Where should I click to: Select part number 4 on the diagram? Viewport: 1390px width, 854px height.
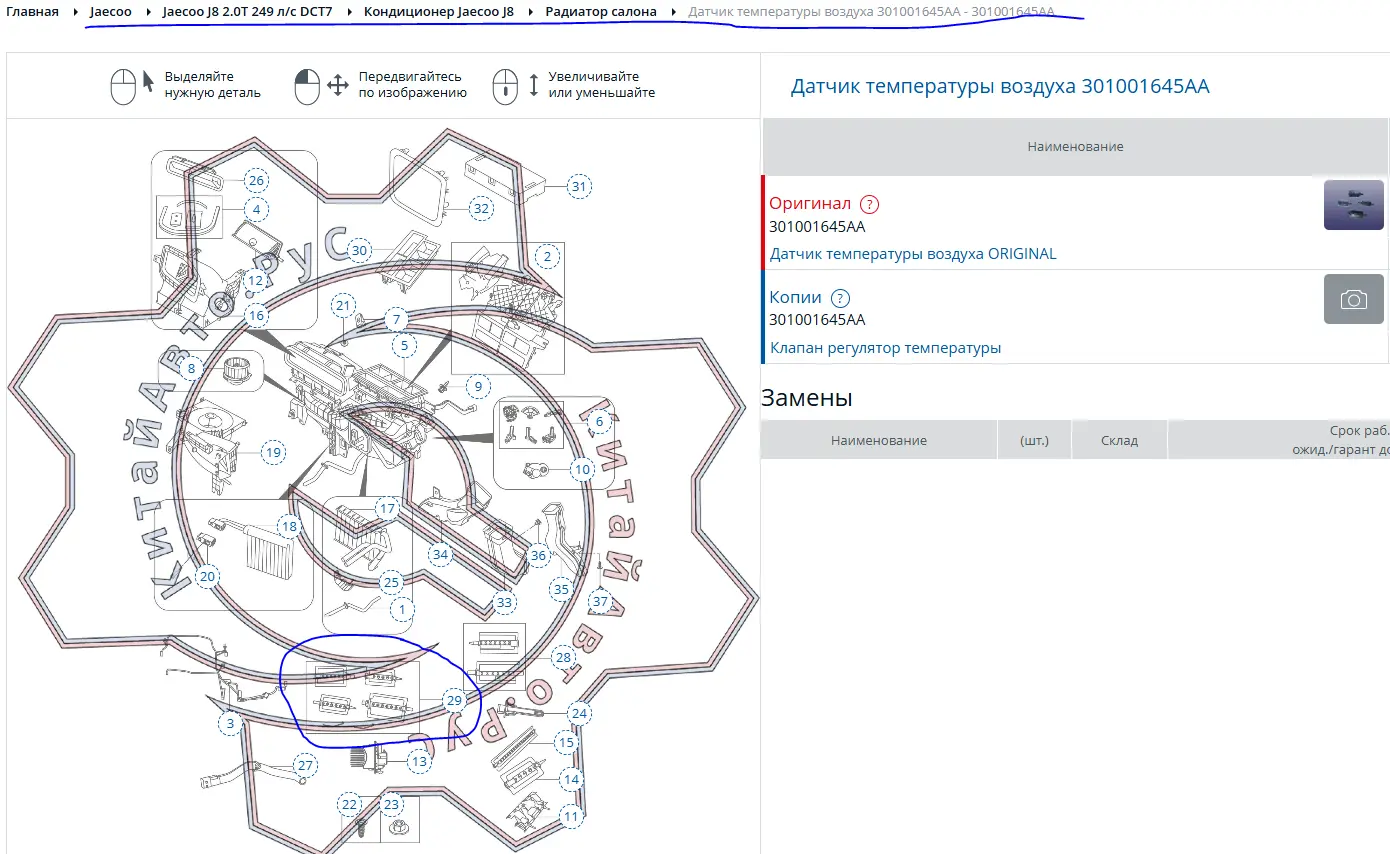click(x=257, y=210)
